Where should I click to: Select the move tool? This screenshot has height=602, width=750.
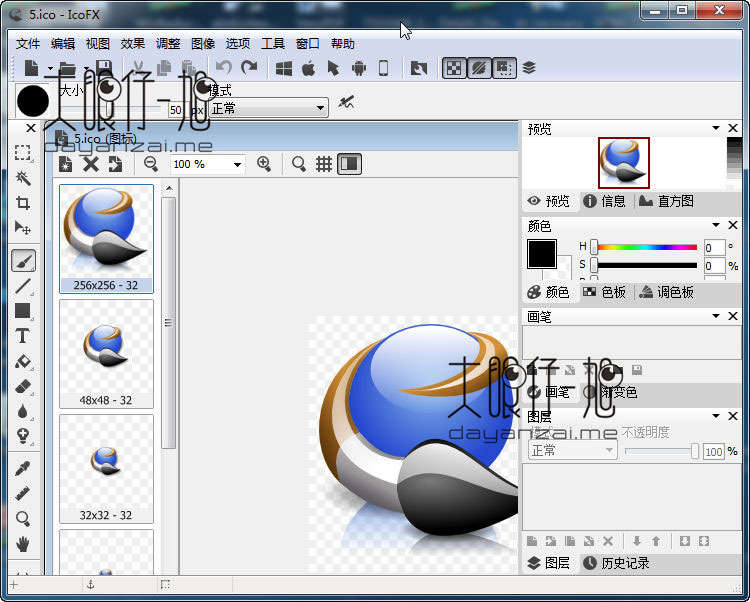tap(22, 228)
